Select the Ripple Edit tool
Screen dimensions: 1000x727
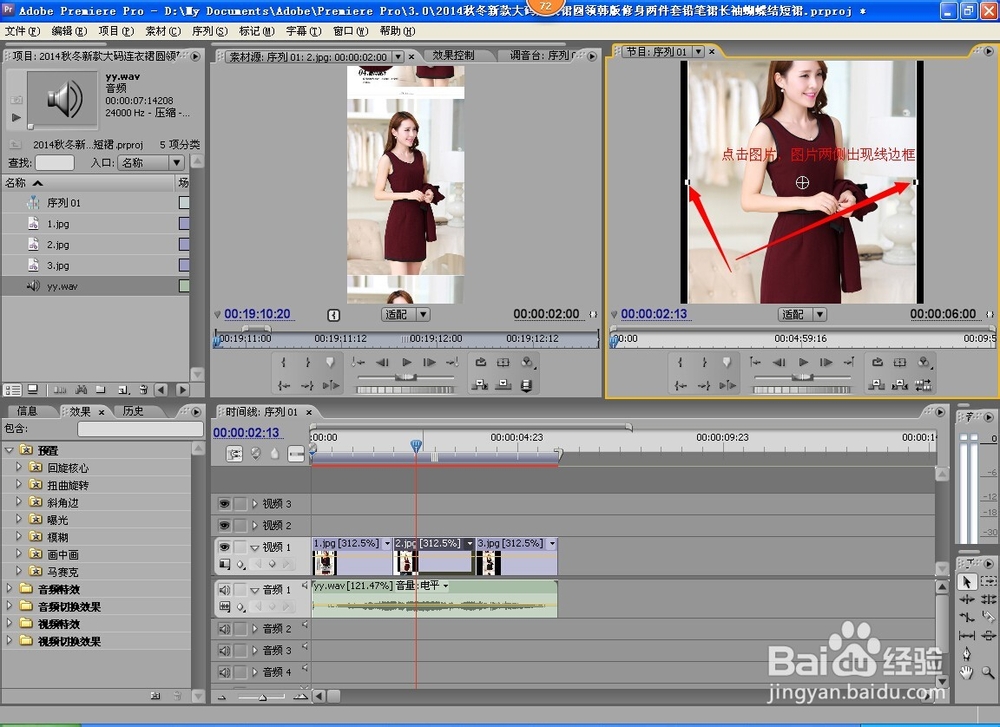point(966,599)
